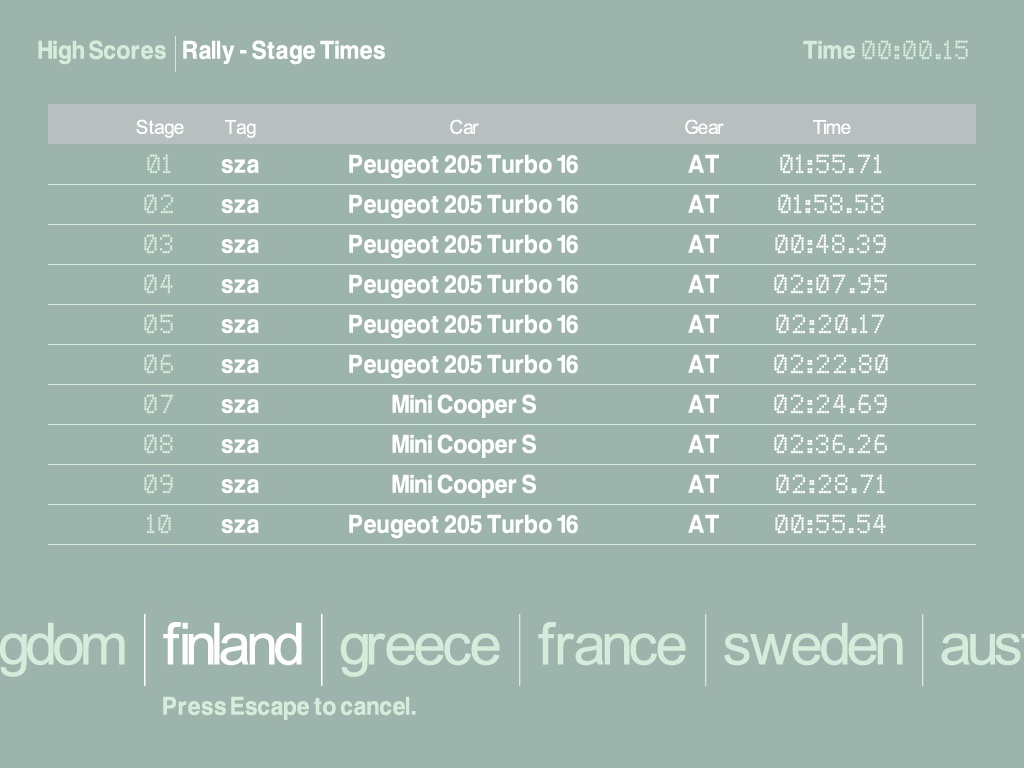Select stage 10 time 00:55.54
The image size is (1024, 768).
tap(830, 525)
